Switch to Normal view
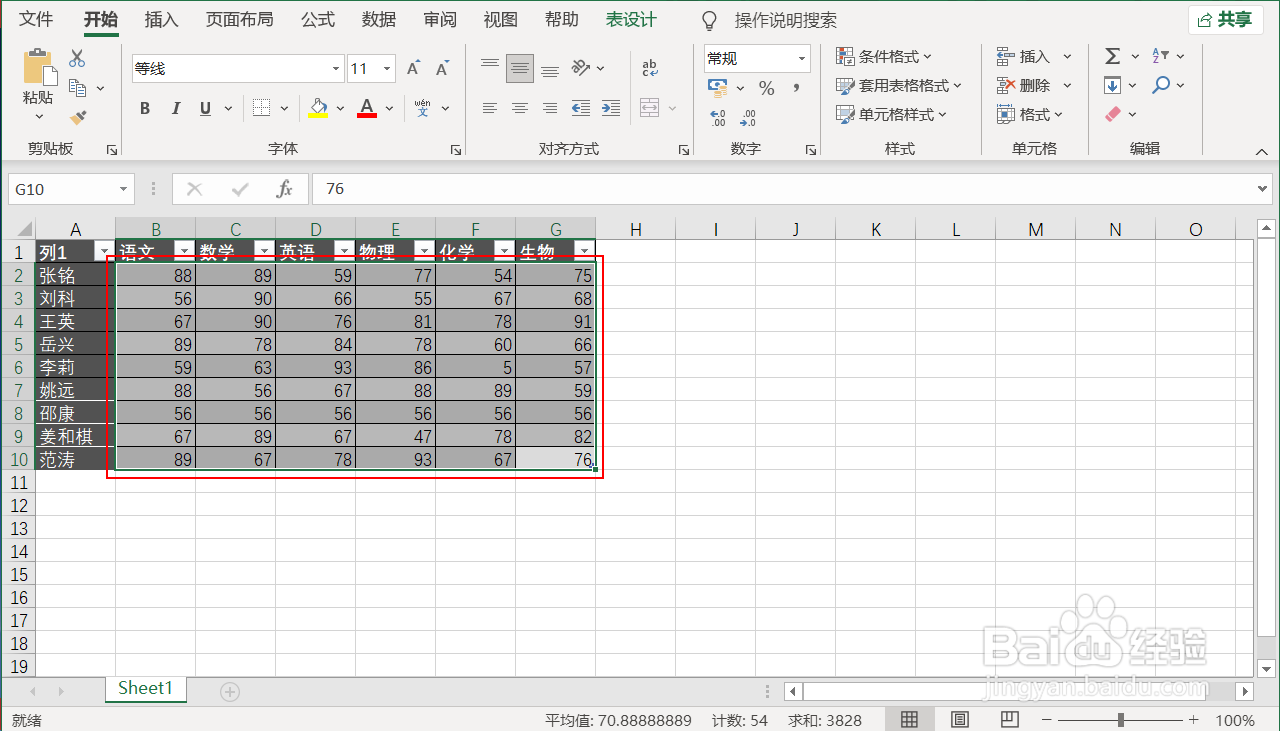The width and height of the screenshot is (1280, 731). click(x=910, y=720)
